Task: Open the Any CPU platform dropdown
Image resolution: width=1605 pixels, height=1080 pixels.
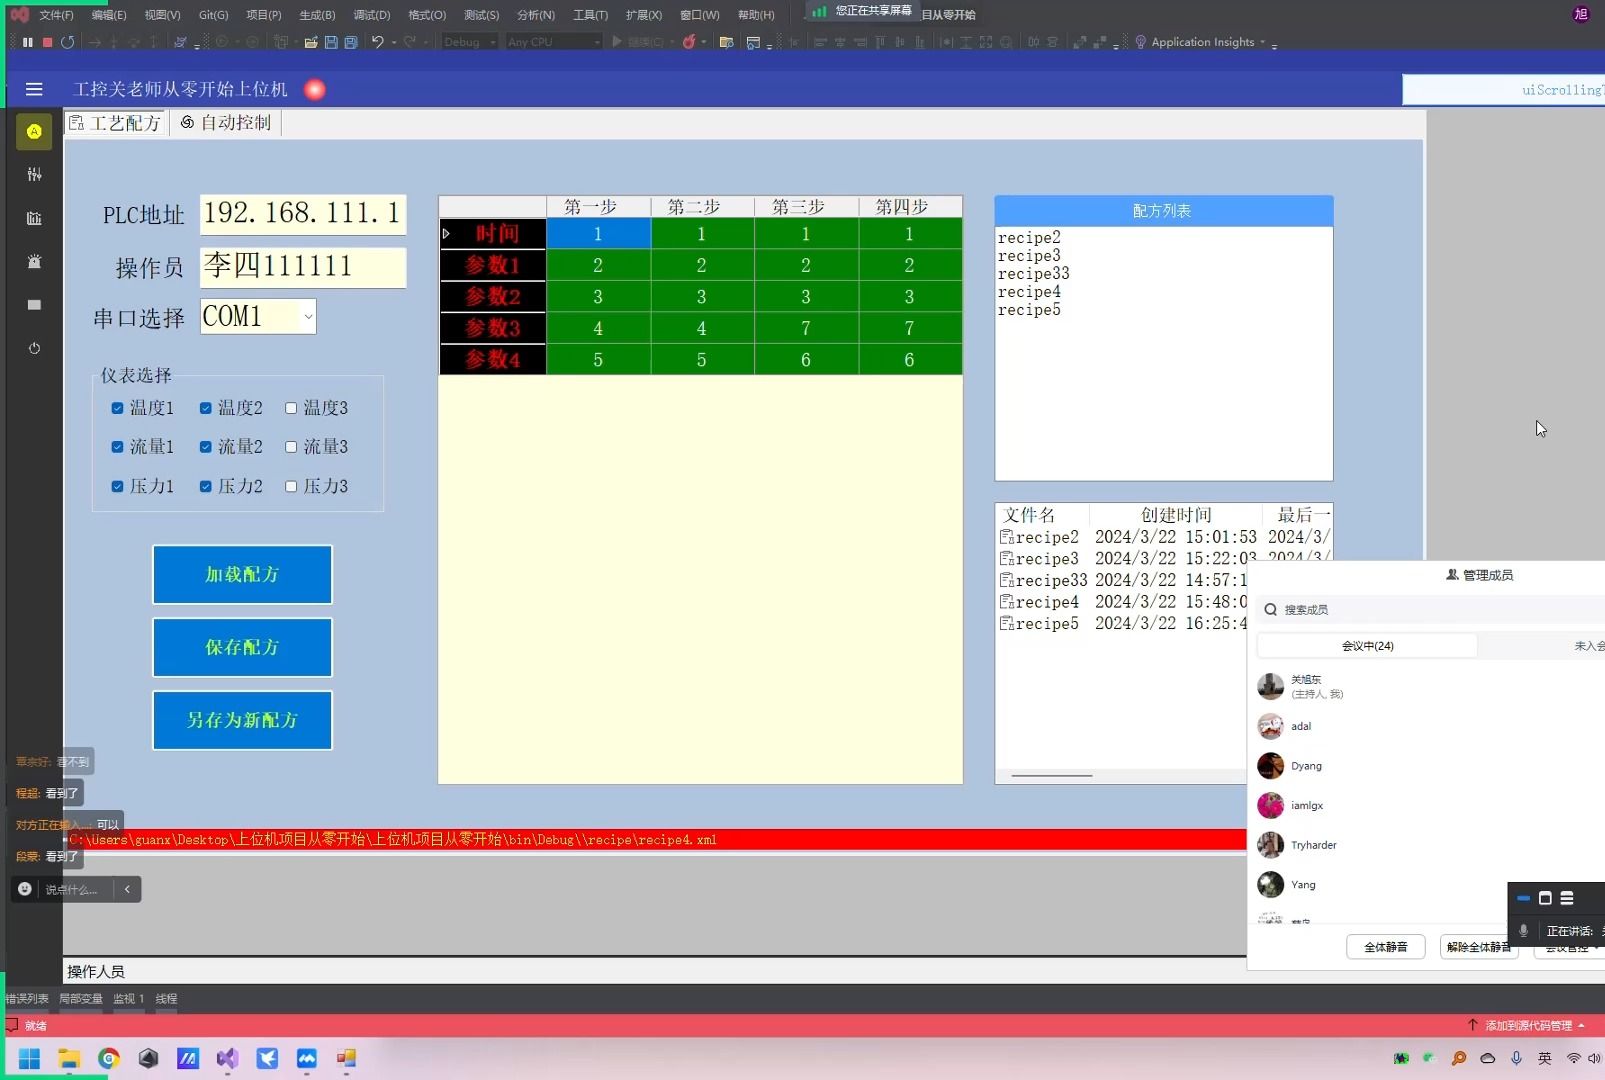Action: 553,42
